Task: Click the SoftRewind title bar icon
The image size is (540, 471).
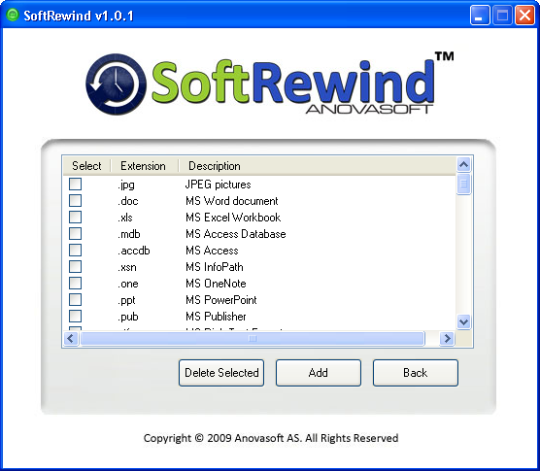Action: pyautogui.click(x=13, y=15)
